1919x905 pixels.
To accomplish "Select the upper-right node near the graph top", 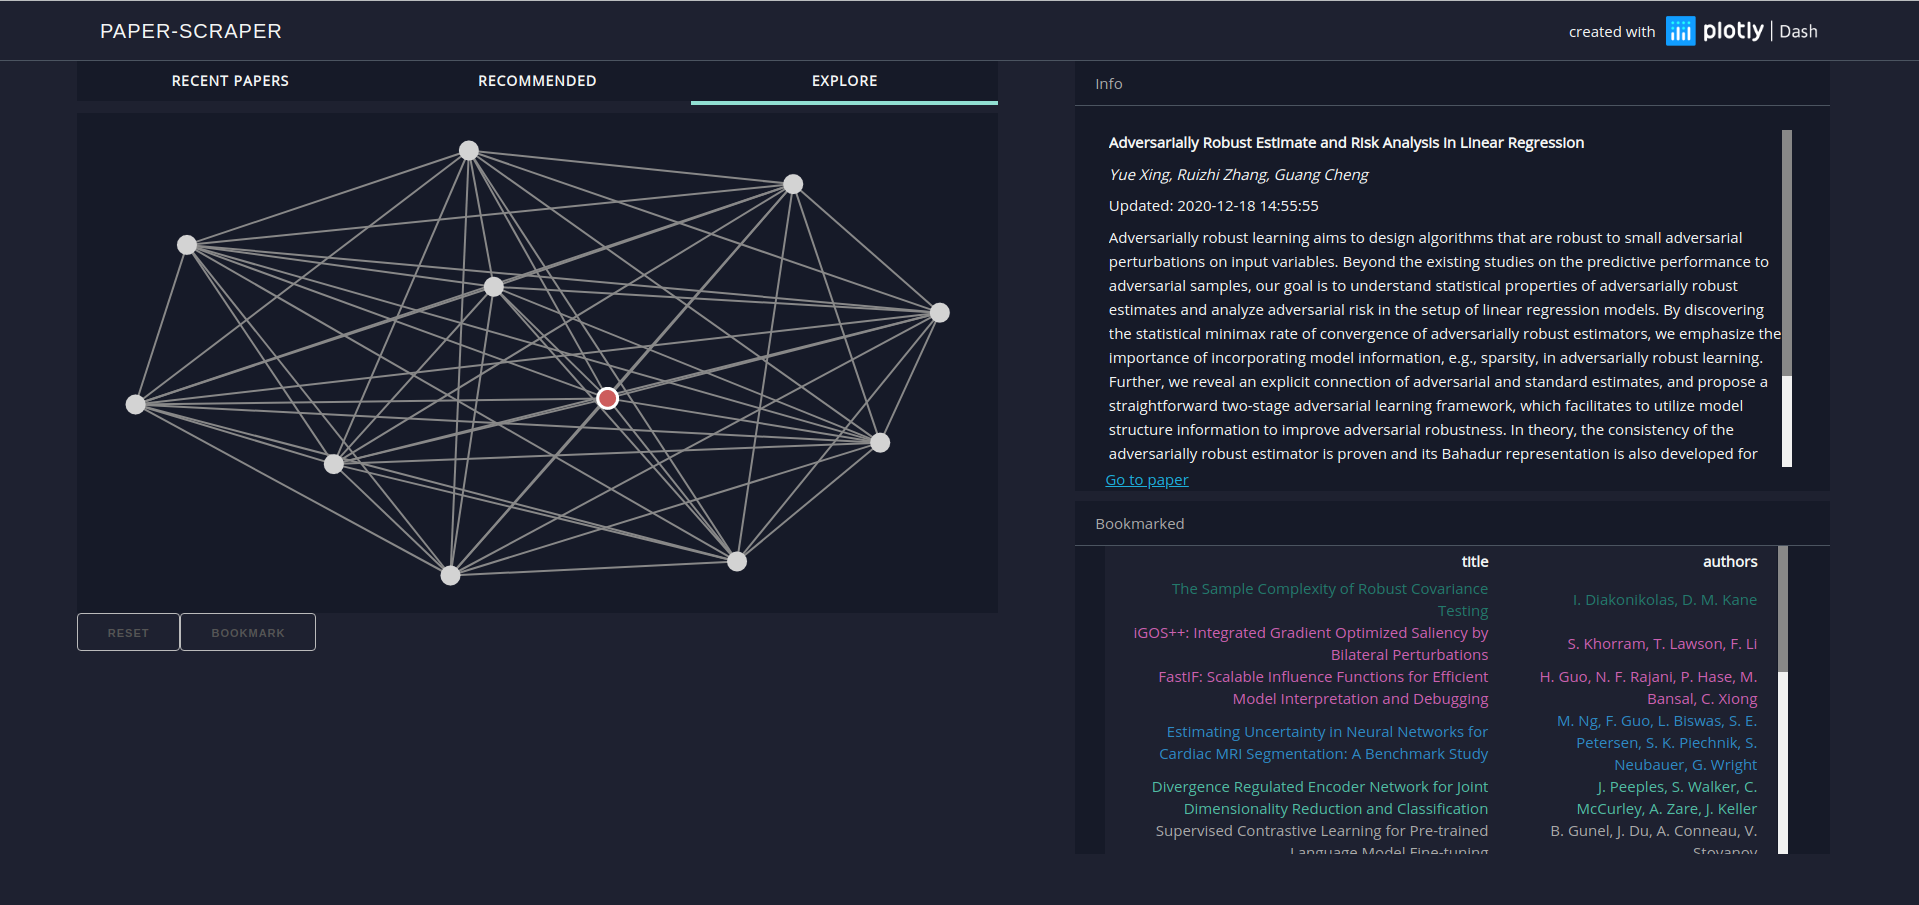I will [x=793, y=184].
